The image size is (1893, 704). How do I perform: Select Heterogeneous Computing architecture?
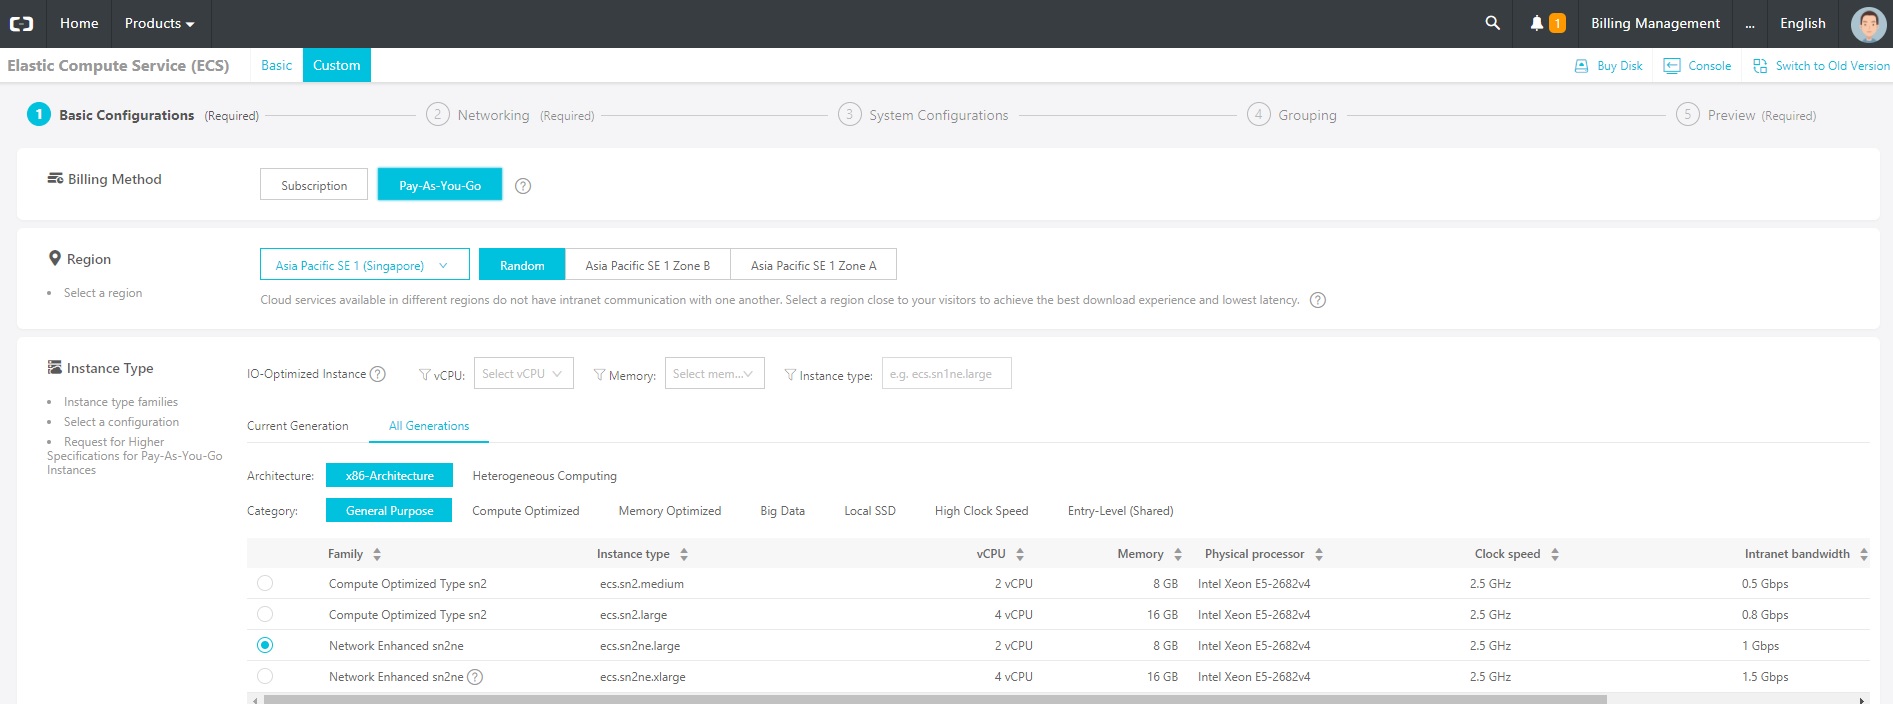pyautogui.click(x=544, y=476)
